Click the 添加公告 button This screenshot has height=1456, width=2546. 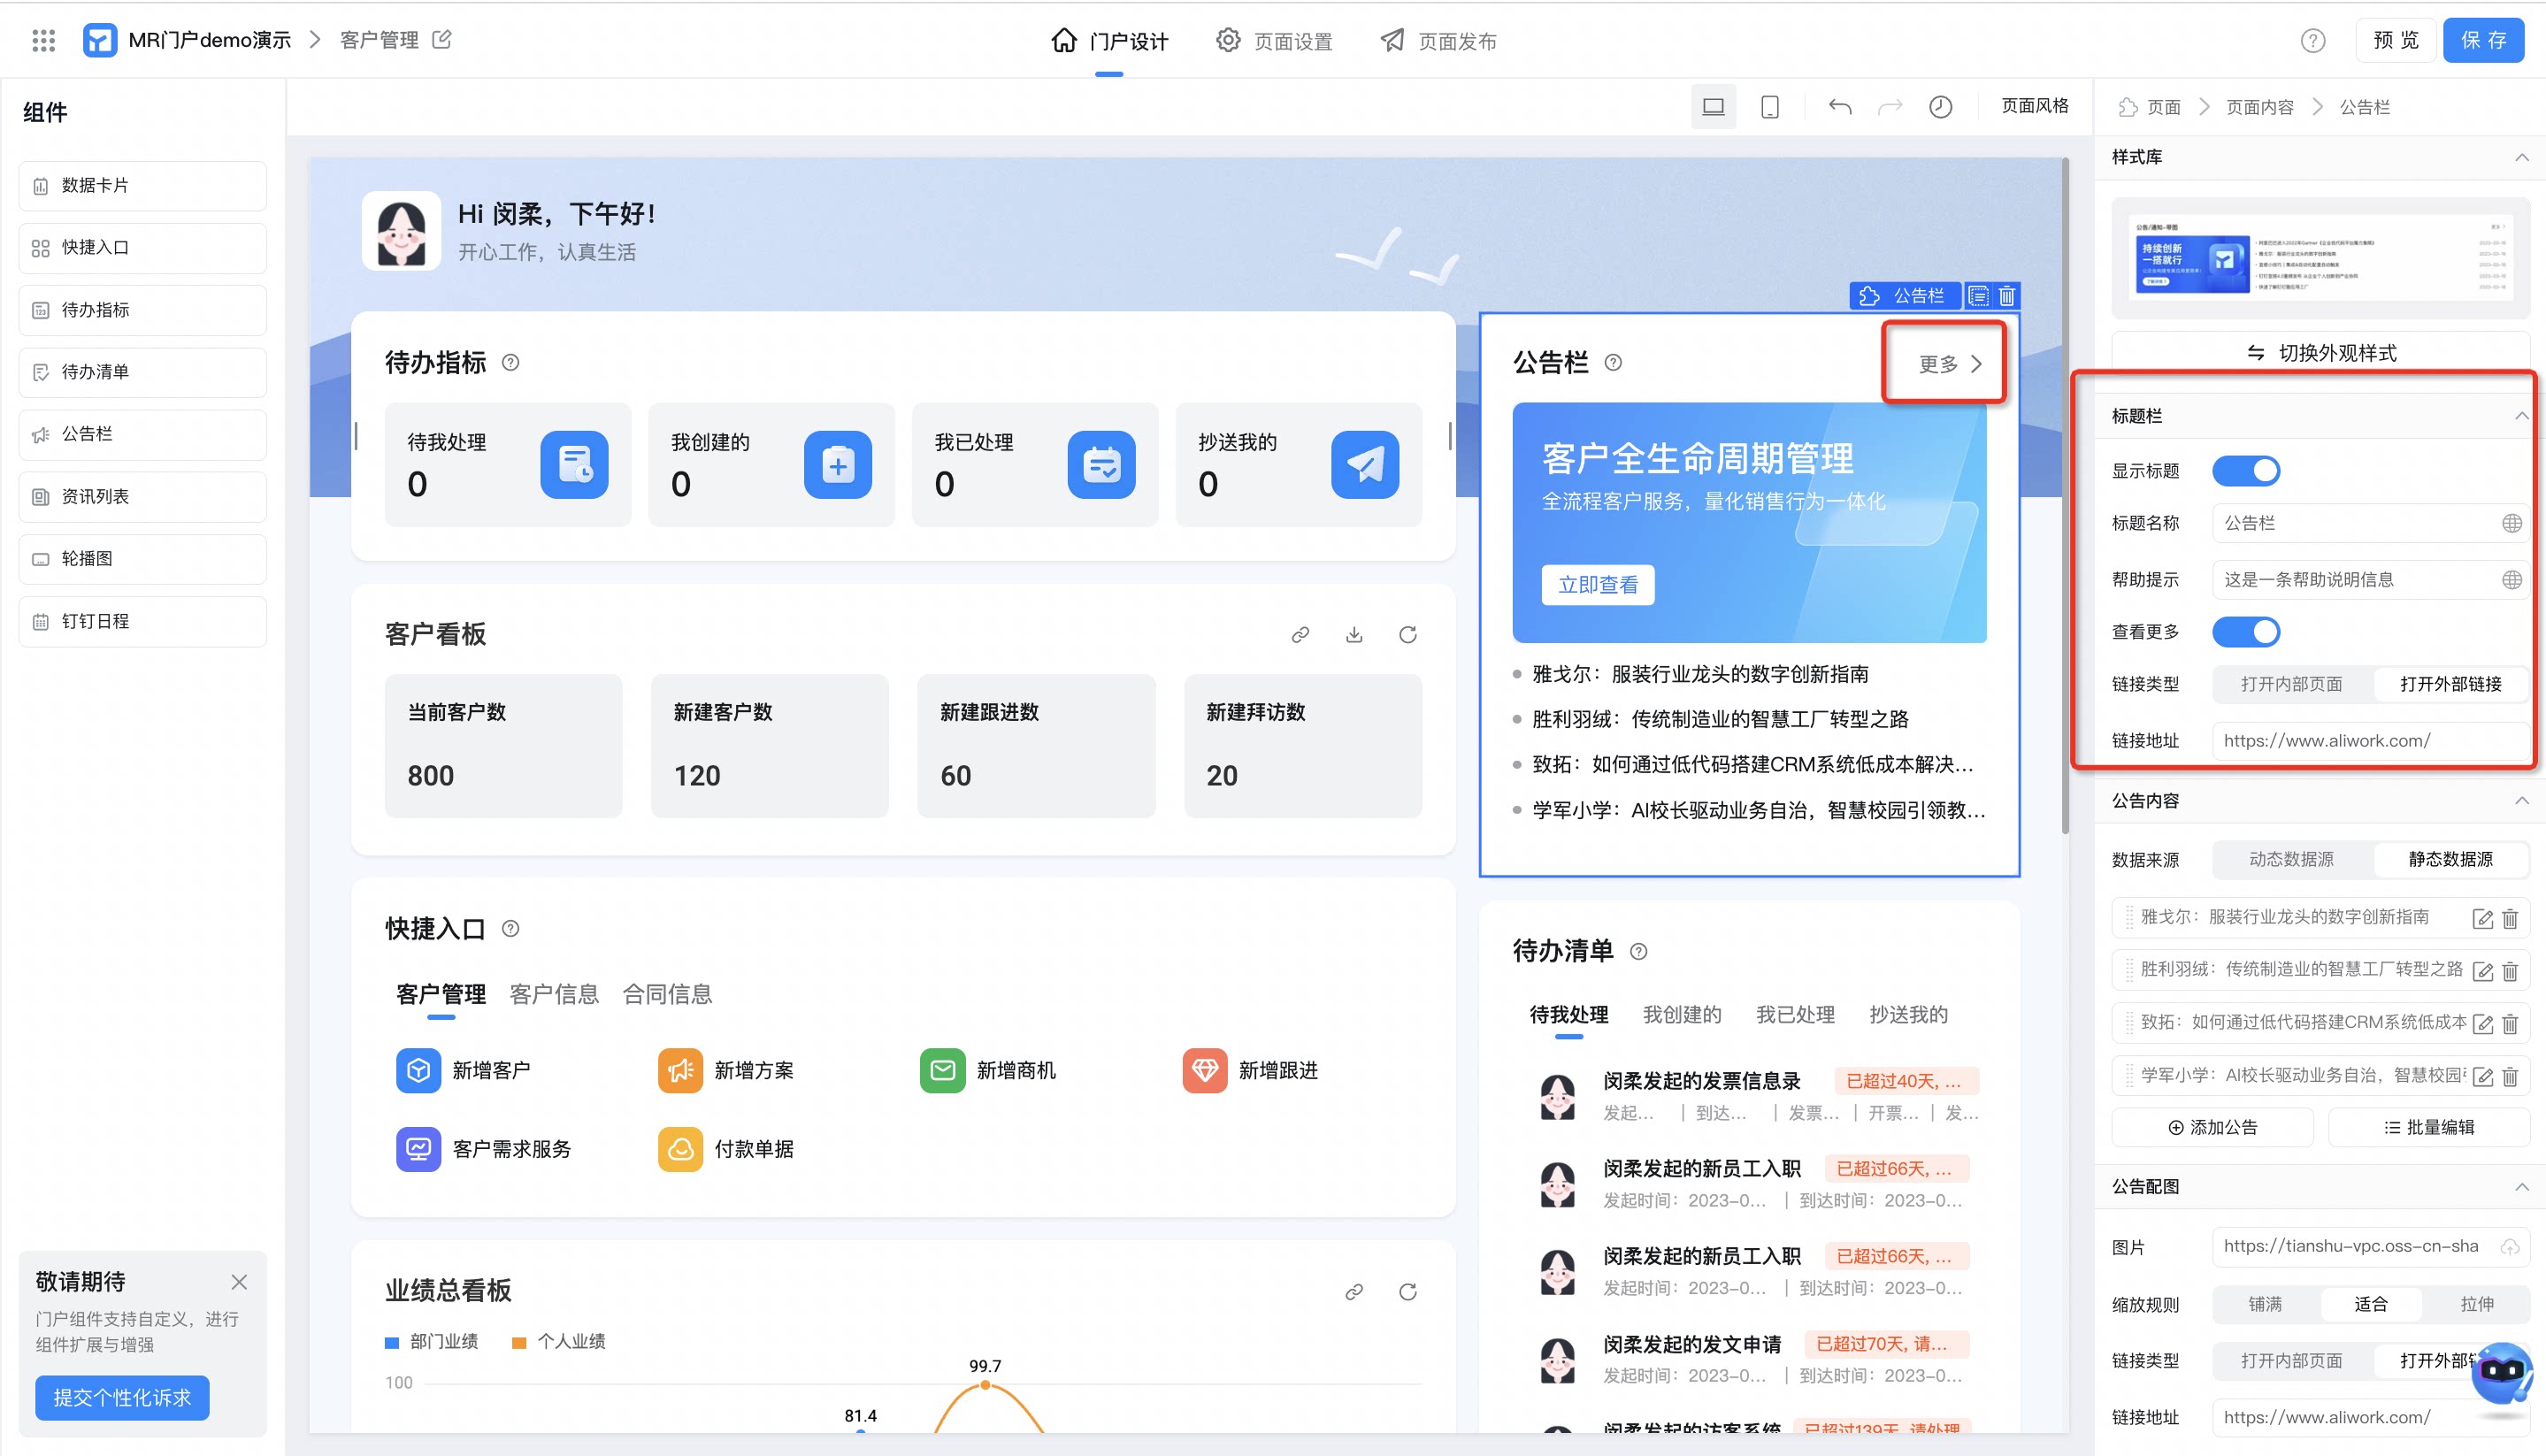(2212, 1127)
